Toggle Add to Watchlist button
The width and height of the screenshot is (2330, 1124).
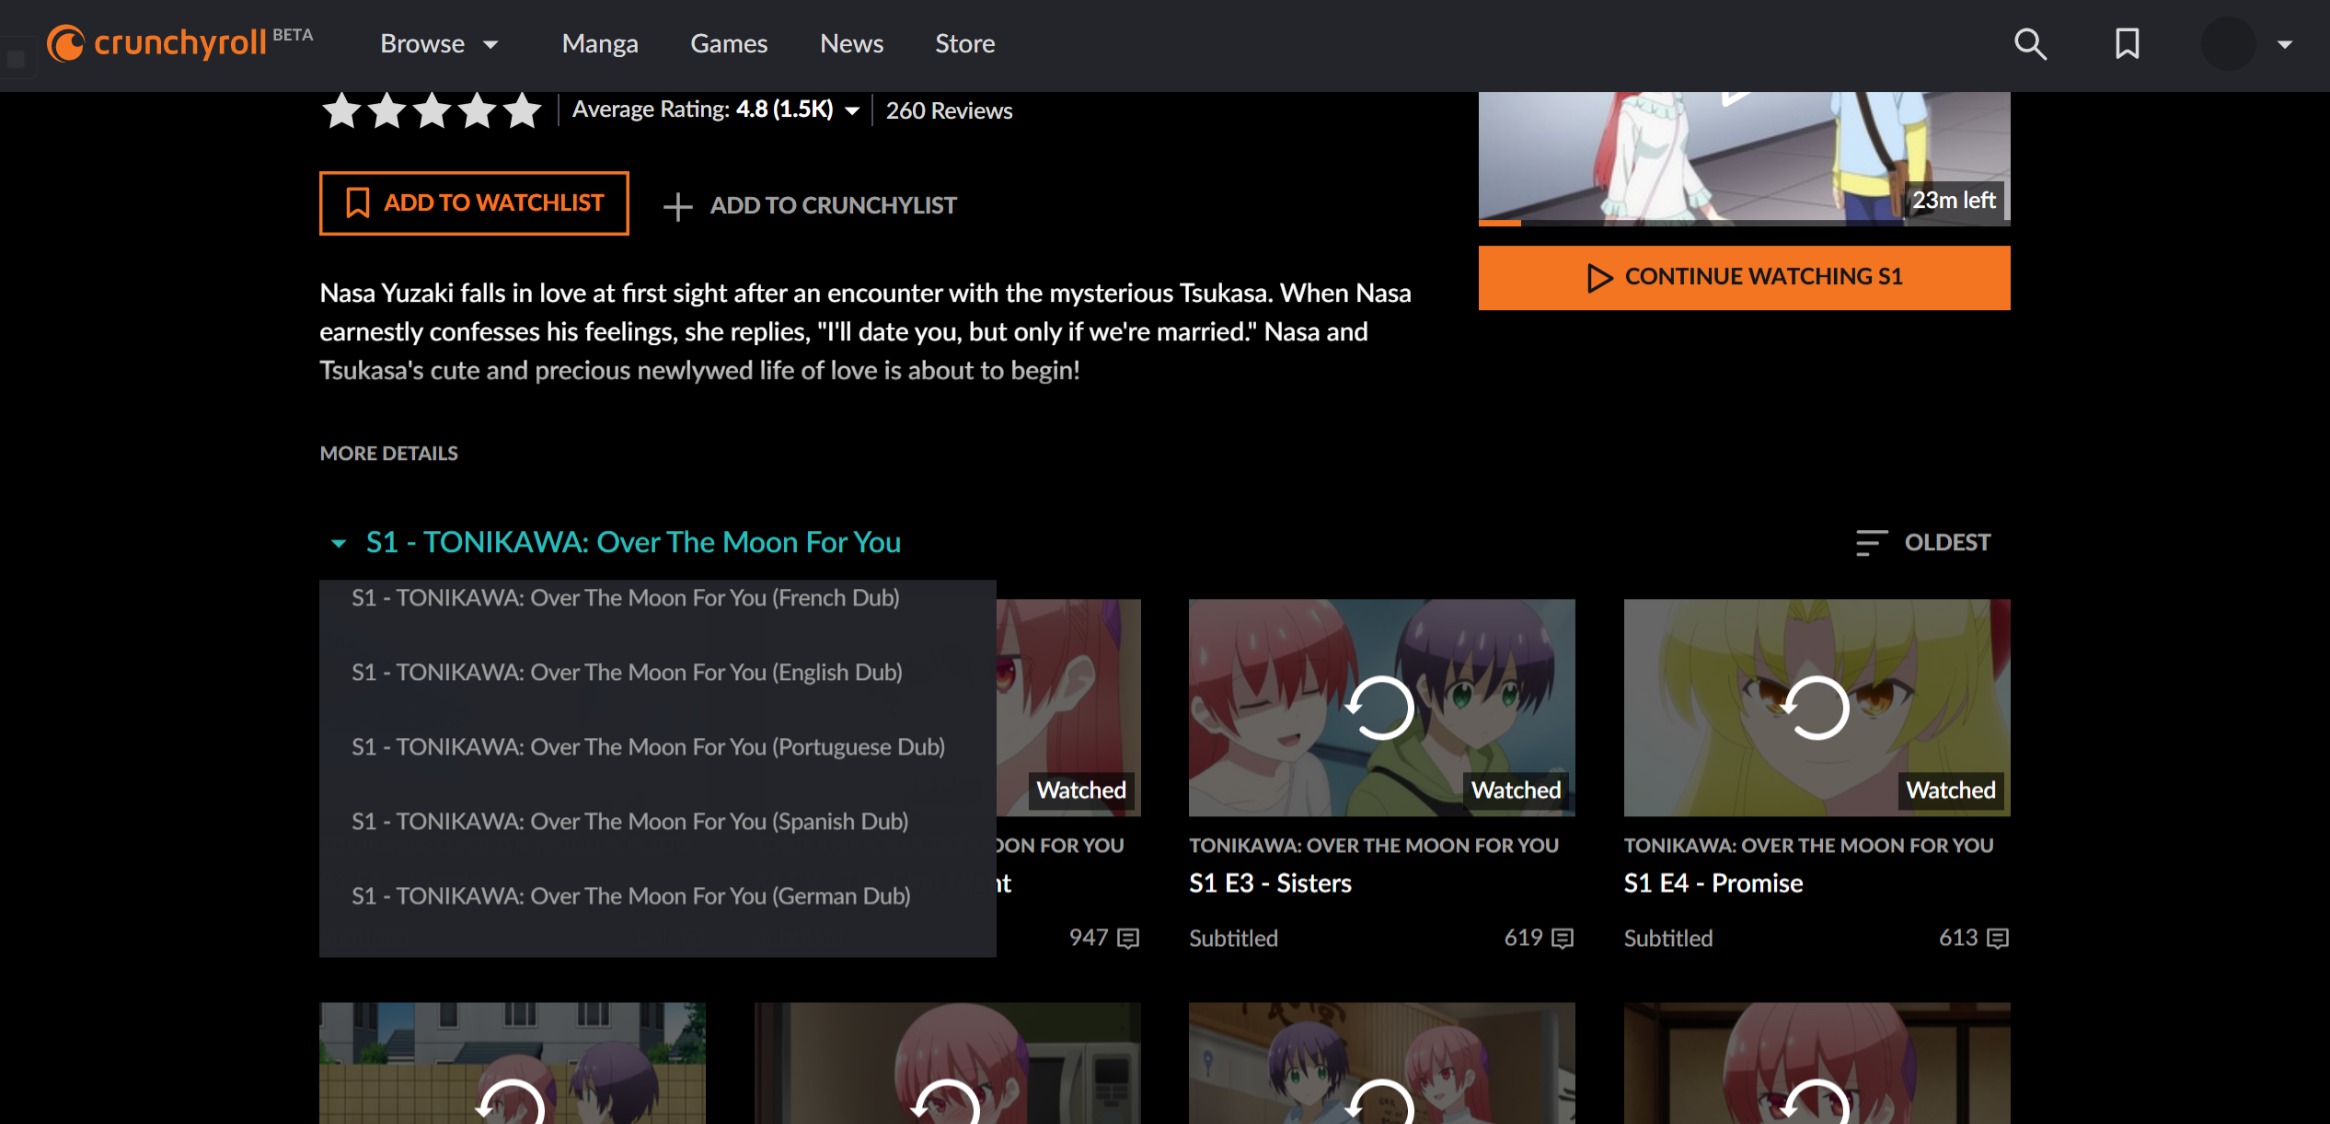click(474, 203)
